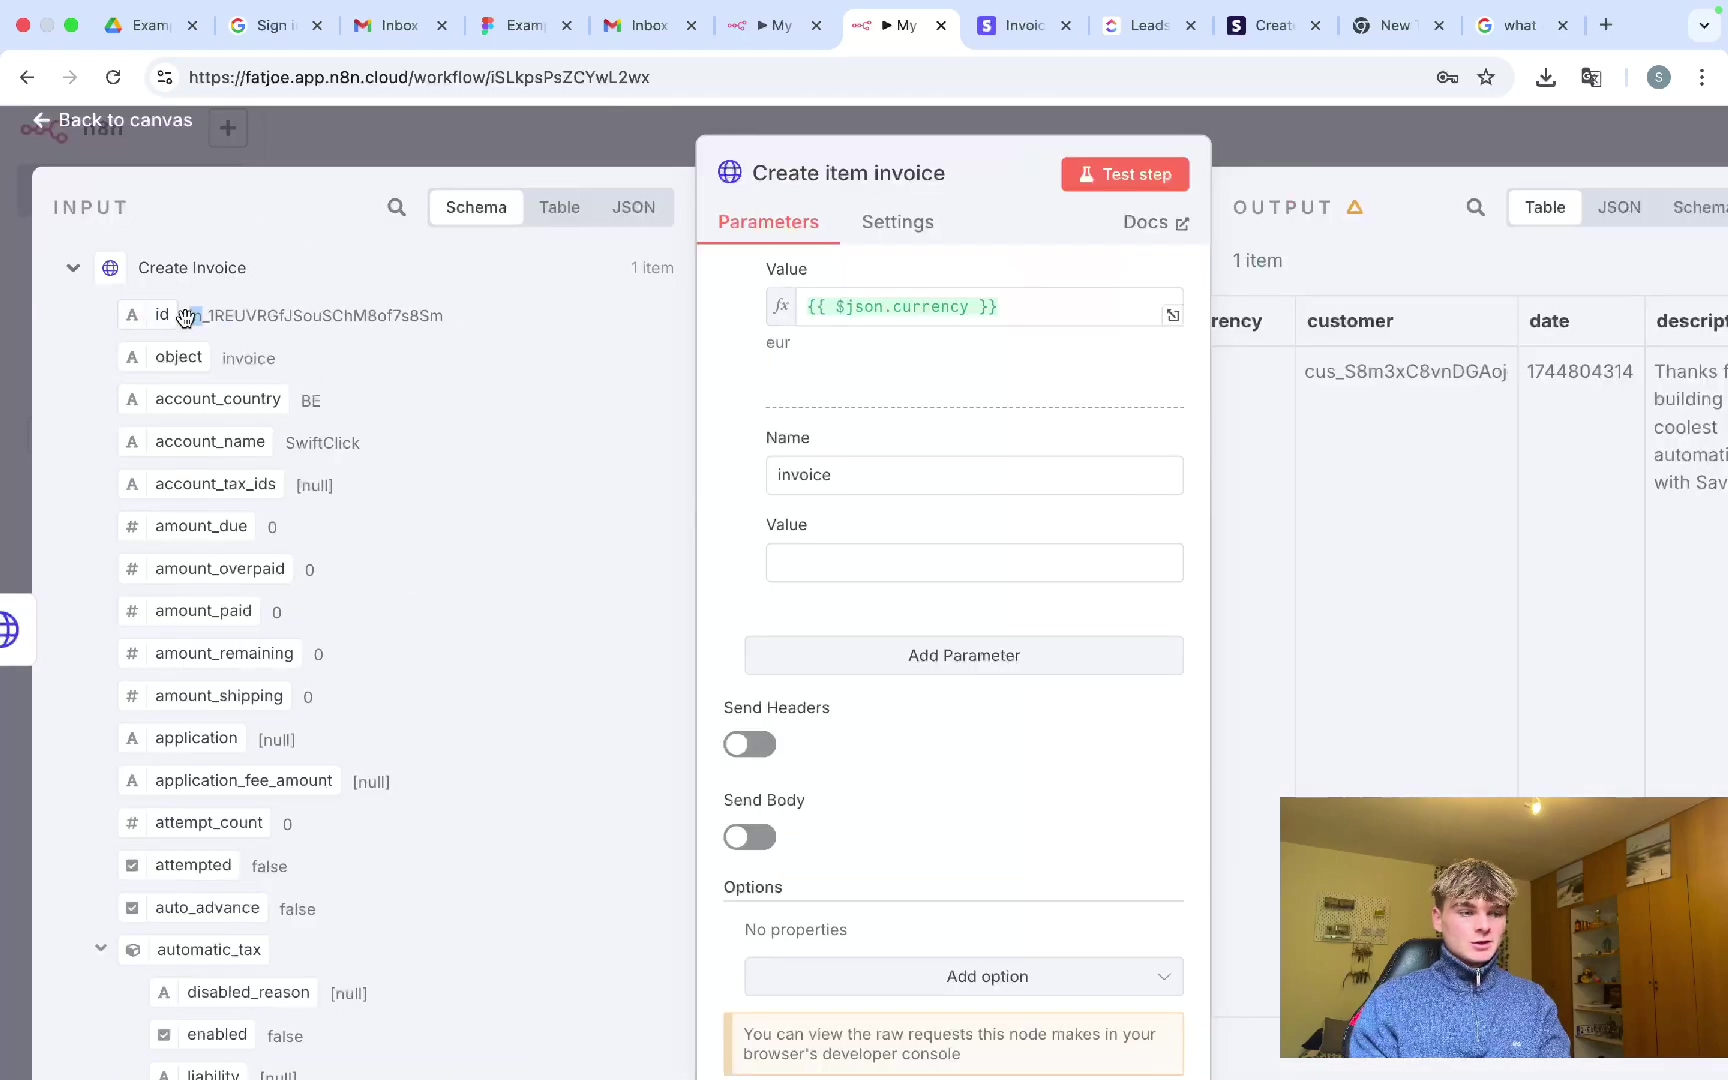Open the Docs link

click(1155, 222)
